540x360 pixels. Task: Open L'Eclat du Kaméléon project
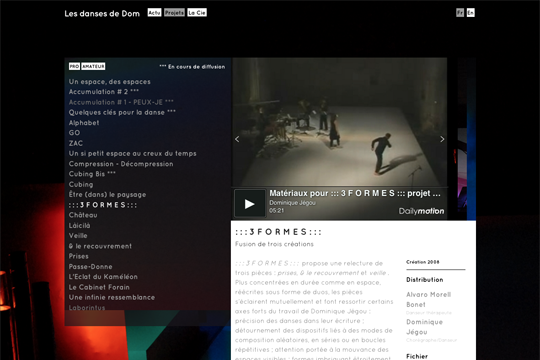[x=103, y=277]
